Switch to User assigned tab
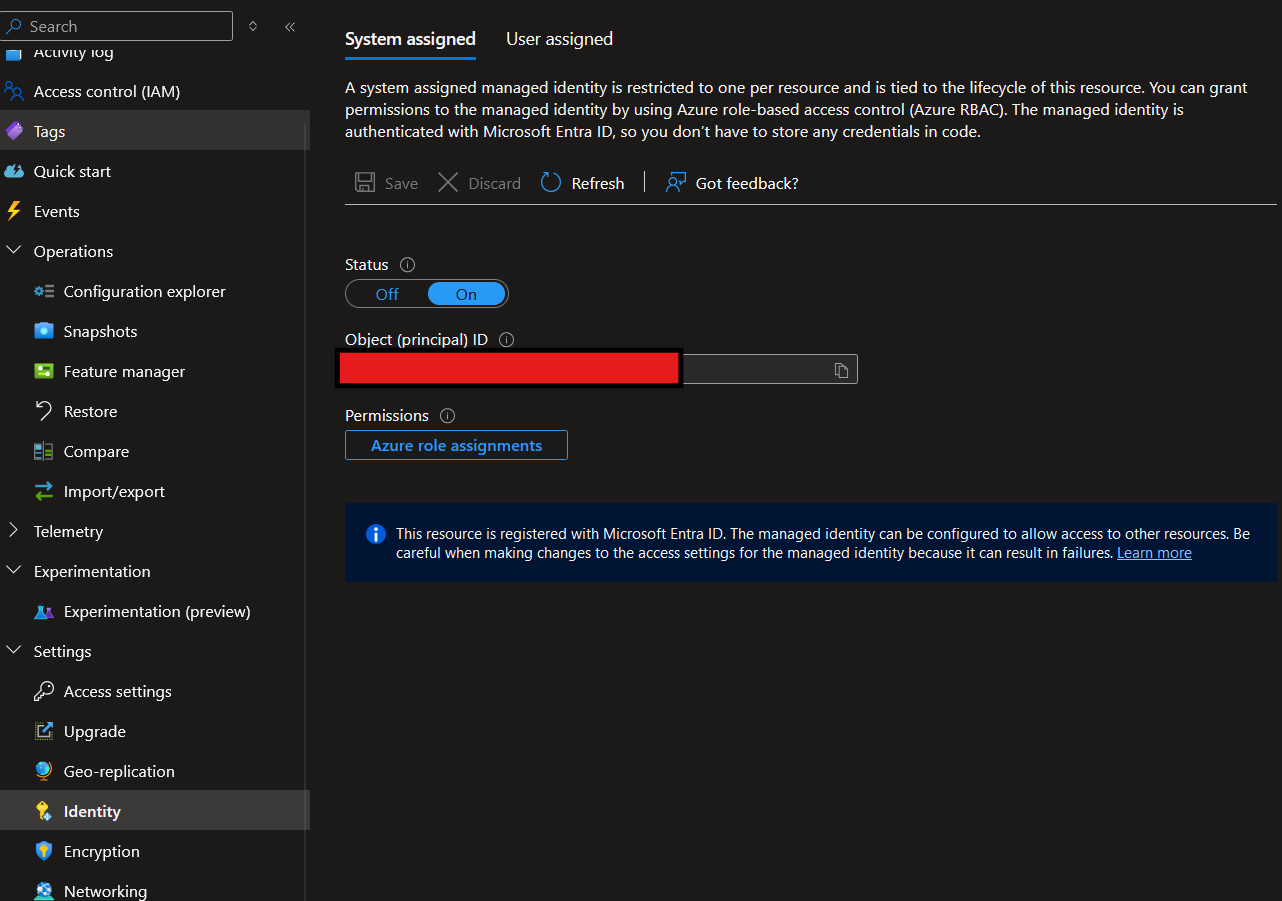The image size is (1282, 901). pos(559,39)
